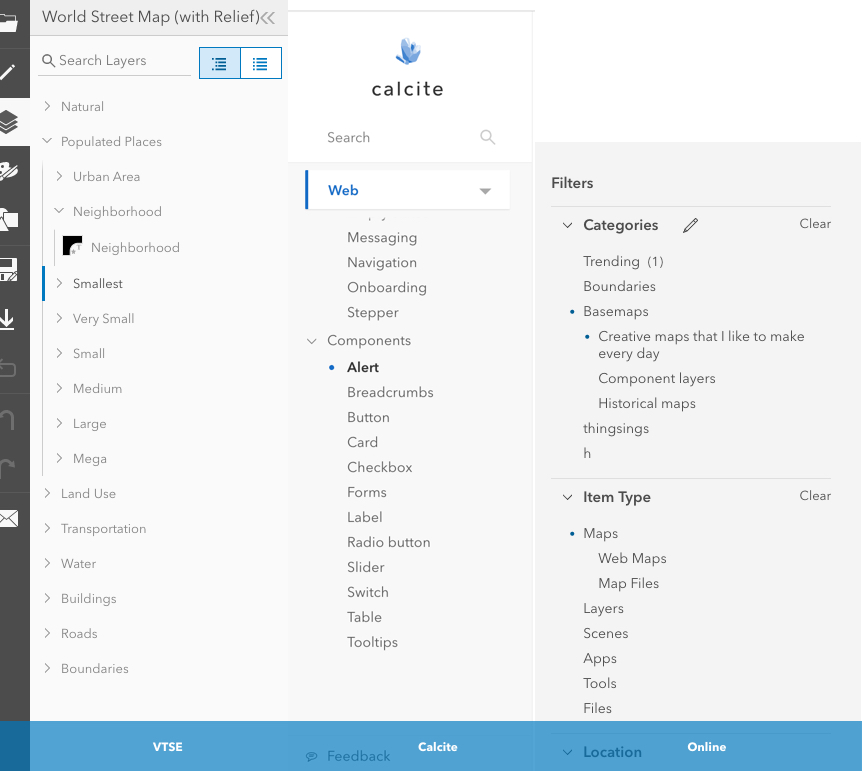Select the Trending (1) category
This screenshot has height=771, width=862.
(623, 261)
